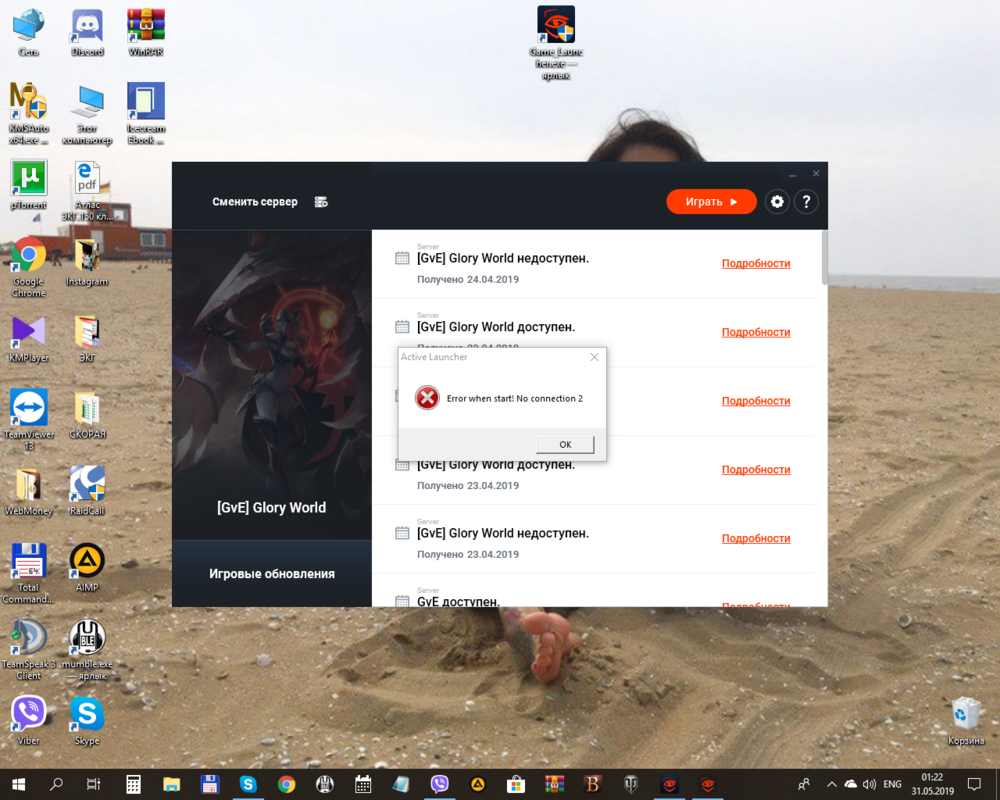
Task: Click World of Tanks taskbar icon
Action: tap(631, 784)
